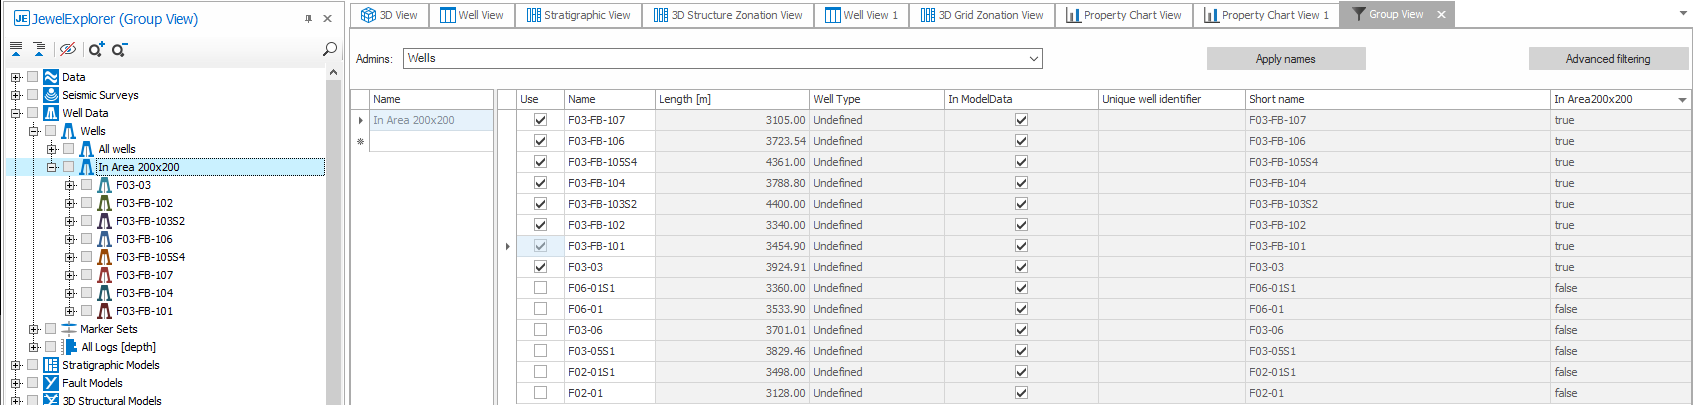Uncheck Use checkbox for F03-FB-107 row
Screen dimensions: 1693x405
click(540, 120)
